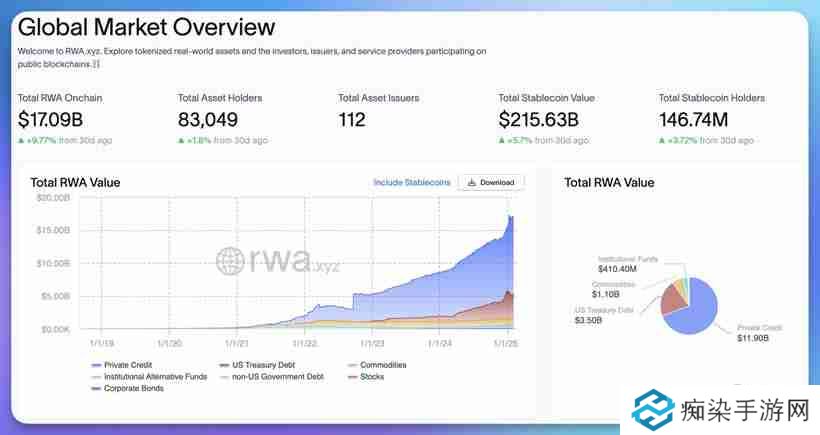Click the Download button above the chart
The image size is (820, 435).
pos(491,183)
